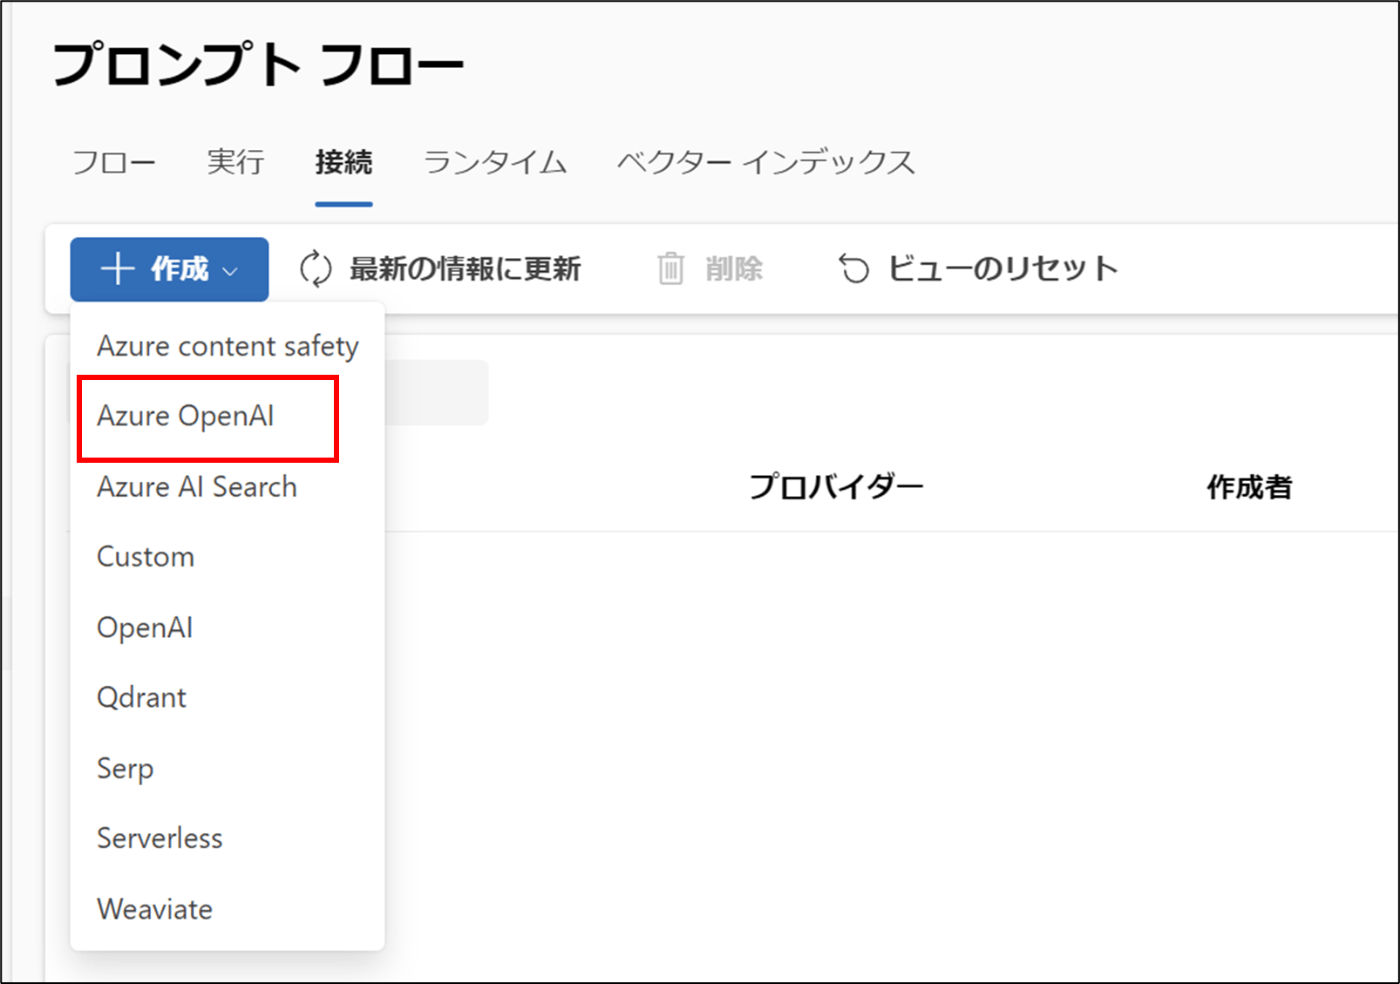Click 最新の情報に更新 refresh label
1400x984 pixels.
[465, 269]
